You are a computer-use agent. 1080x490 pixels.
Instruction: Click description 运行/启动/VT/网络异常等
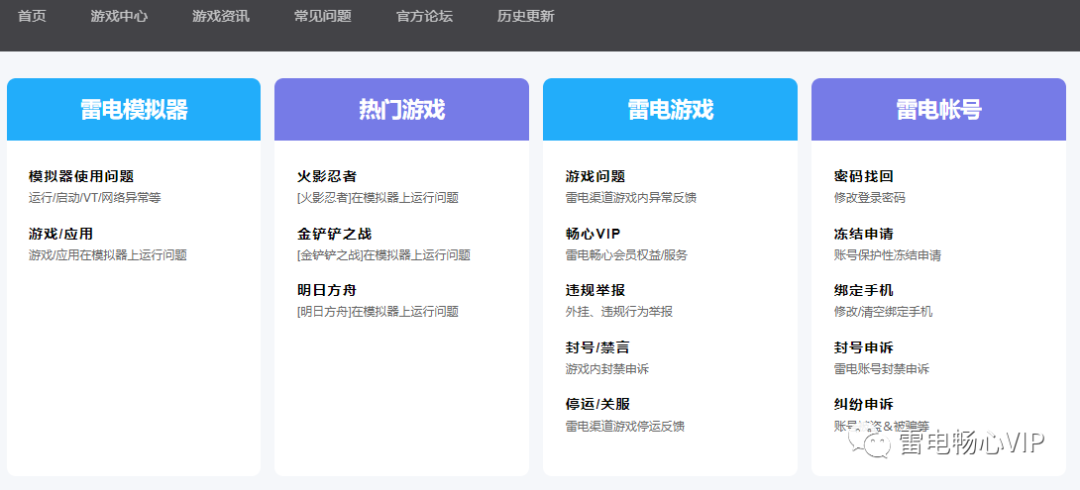pos(95,198)
